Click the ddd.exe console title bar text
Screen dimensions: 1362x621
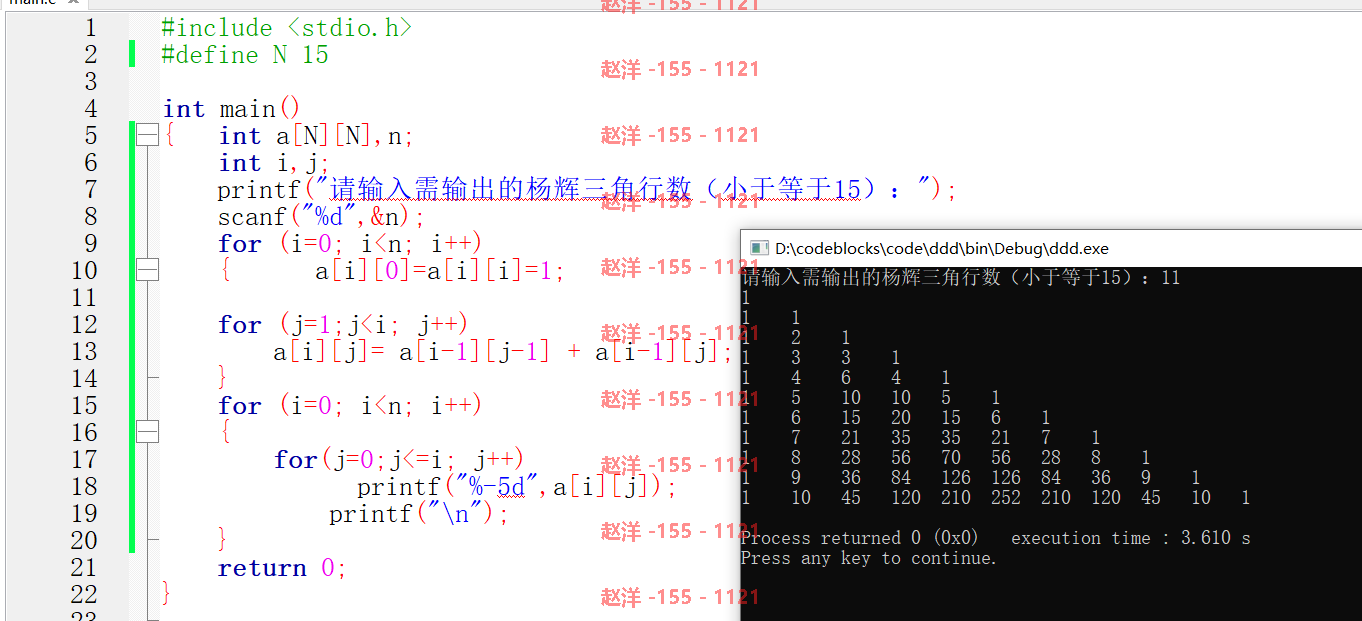click(942, 248)
